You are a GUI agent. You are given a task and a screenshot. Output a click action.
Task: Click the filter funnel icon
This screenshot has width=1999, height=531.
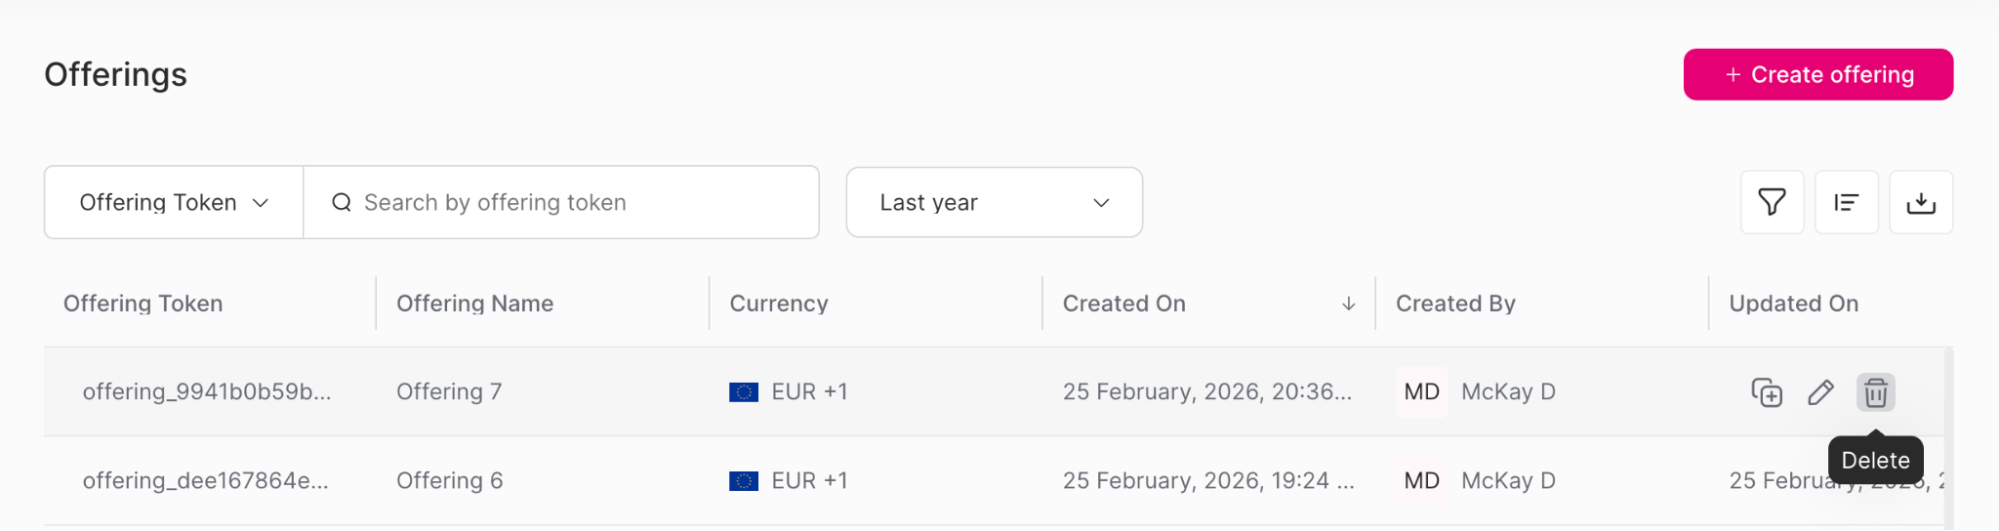(1771, 202)
